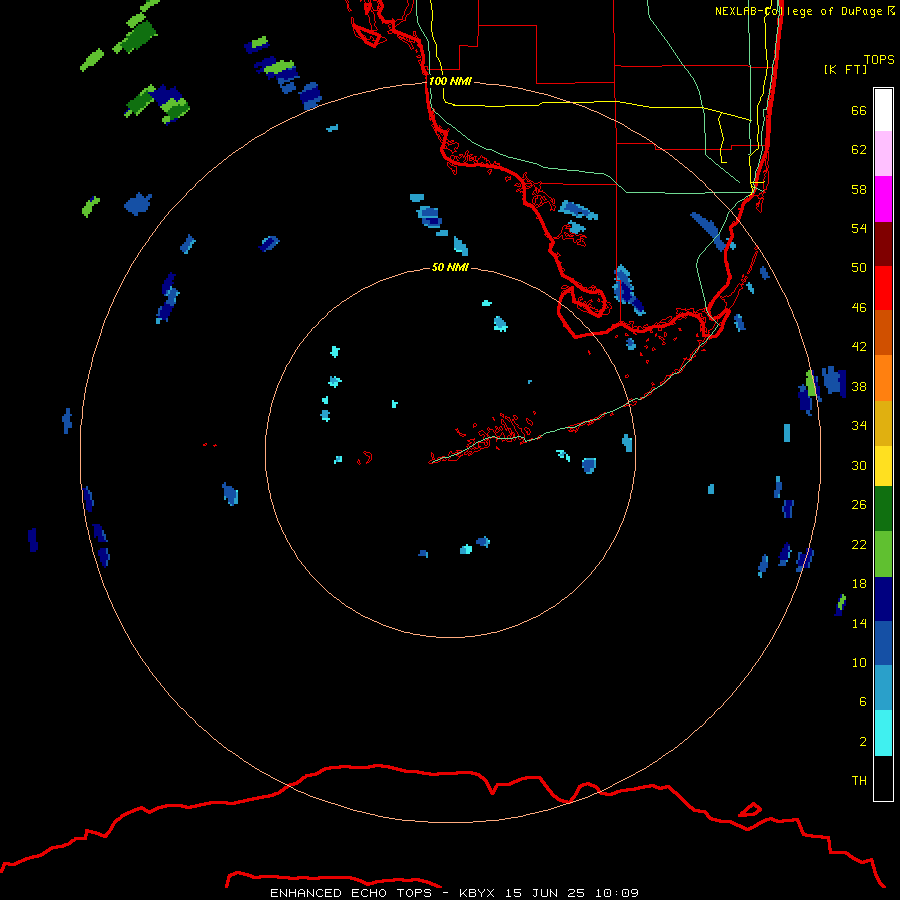Image resolution: width=900 pixels, height=900 pixels.
Task: Click legend value '34'
Action: pos(859,425)
